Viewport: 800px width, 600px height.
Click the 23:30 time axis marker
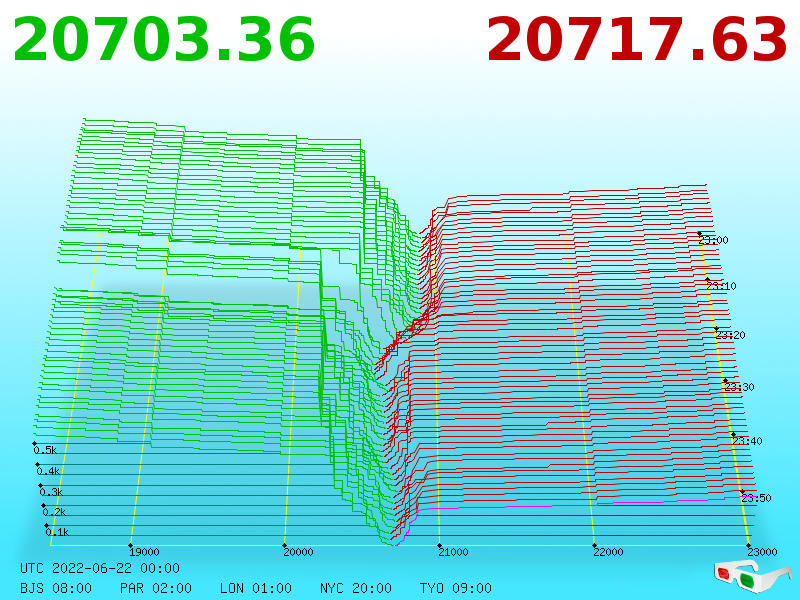pyautogui.click(x=739, y=387)
